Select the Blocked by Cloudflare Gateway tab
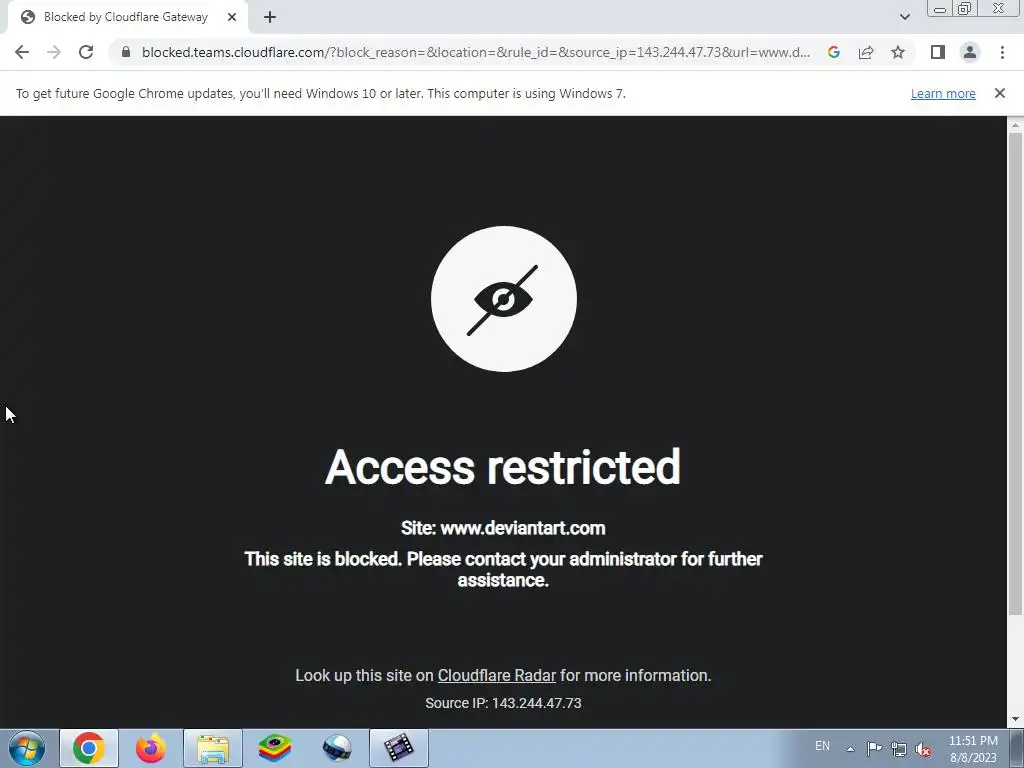The width and height of the screenshot is (1024, 768). click(127, 17)
